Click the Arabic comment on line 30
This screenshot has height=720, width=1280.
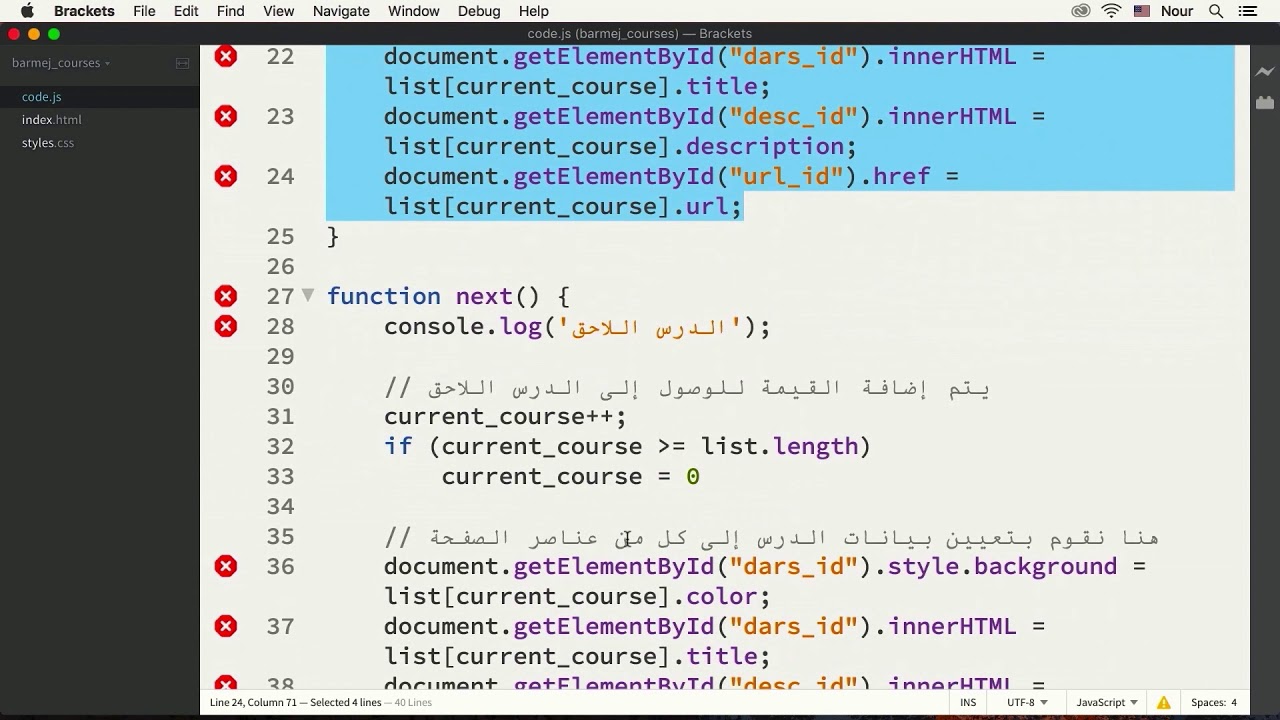click(687, 387)
